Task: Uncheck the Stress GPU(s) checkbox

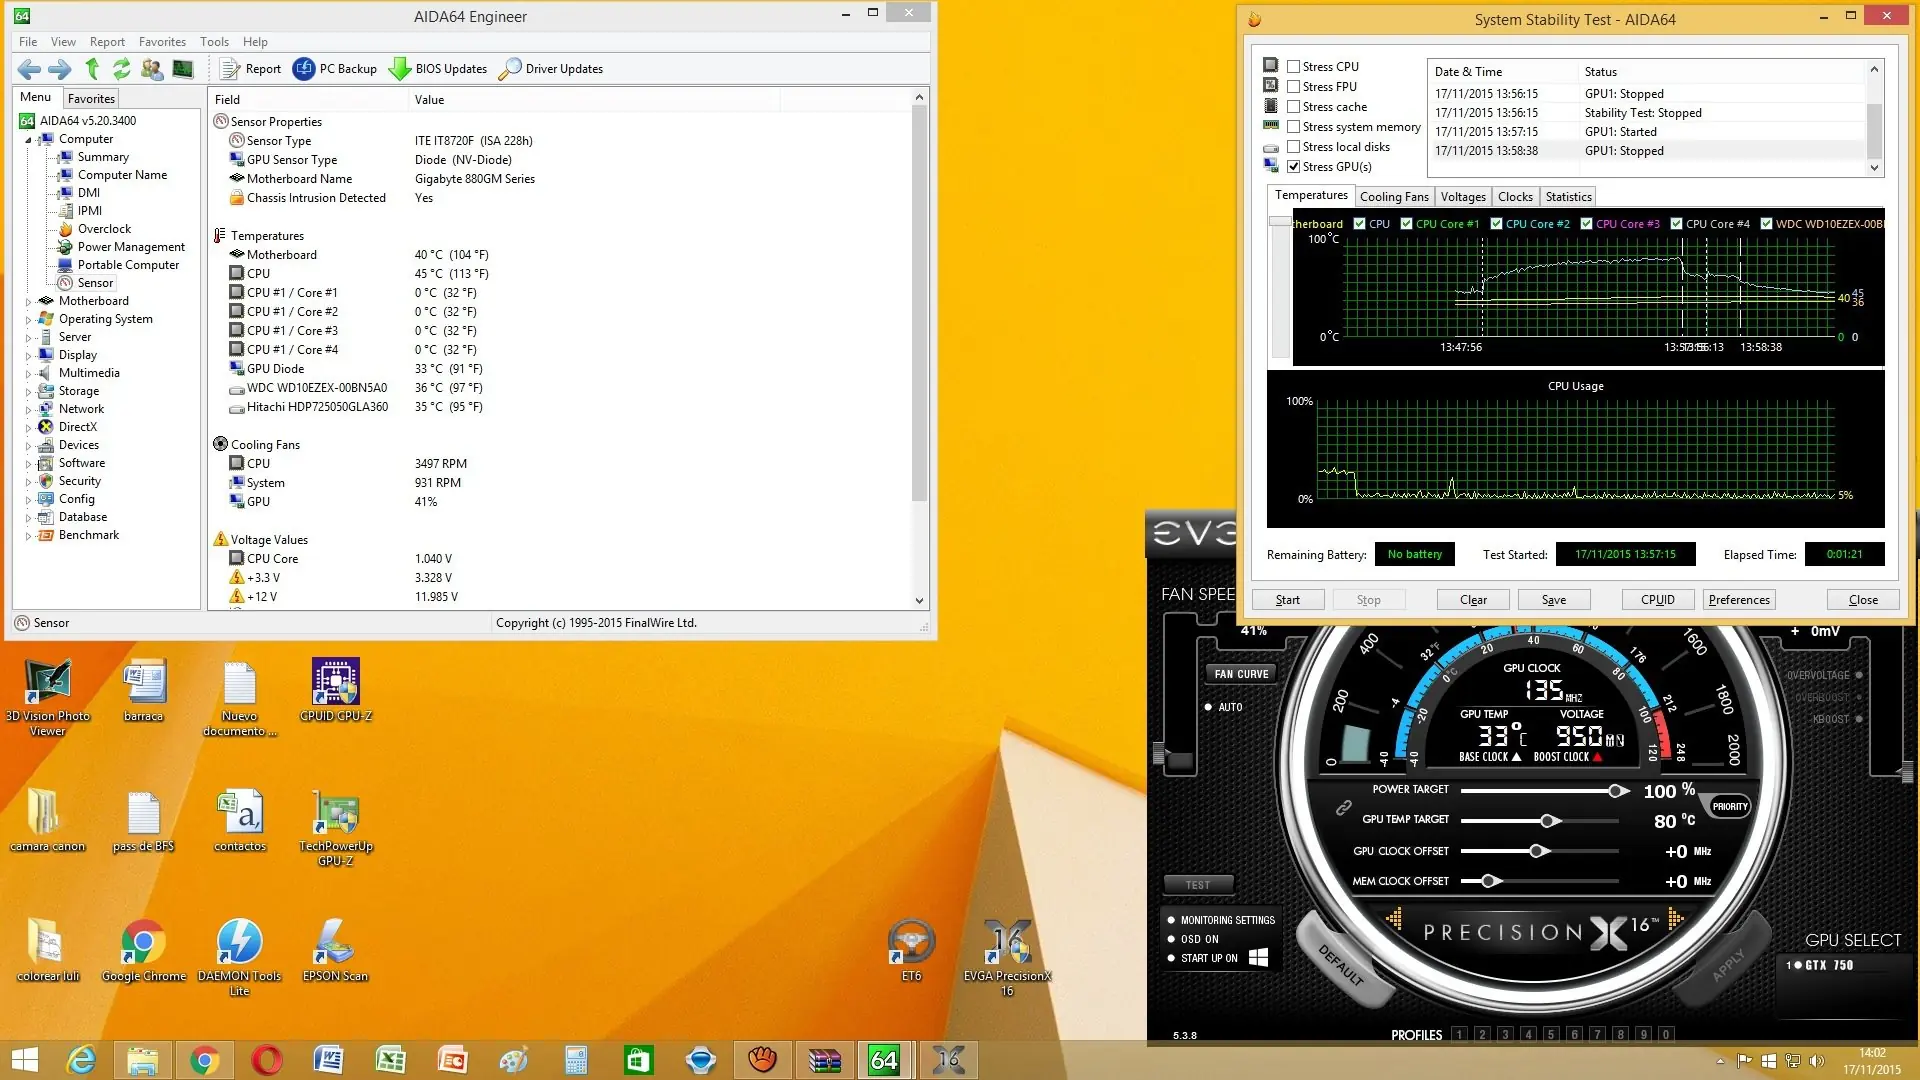Action: pyautogui.click(x=1294, y=167)
